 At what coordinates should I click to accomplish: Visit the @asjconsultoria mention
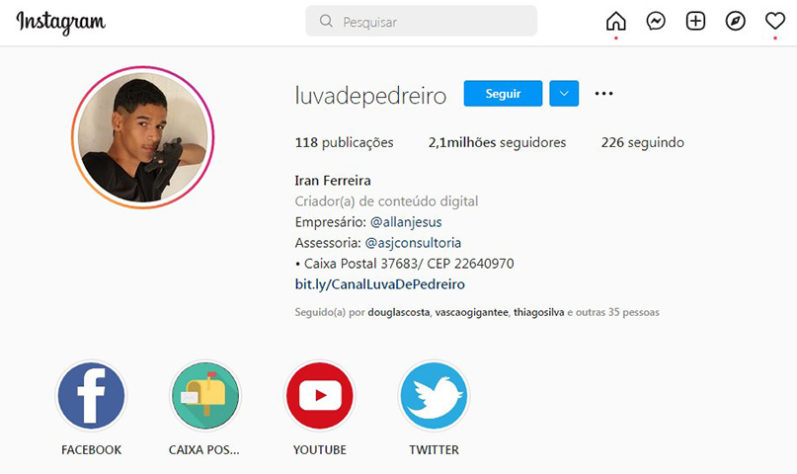(x=413, y=243)
